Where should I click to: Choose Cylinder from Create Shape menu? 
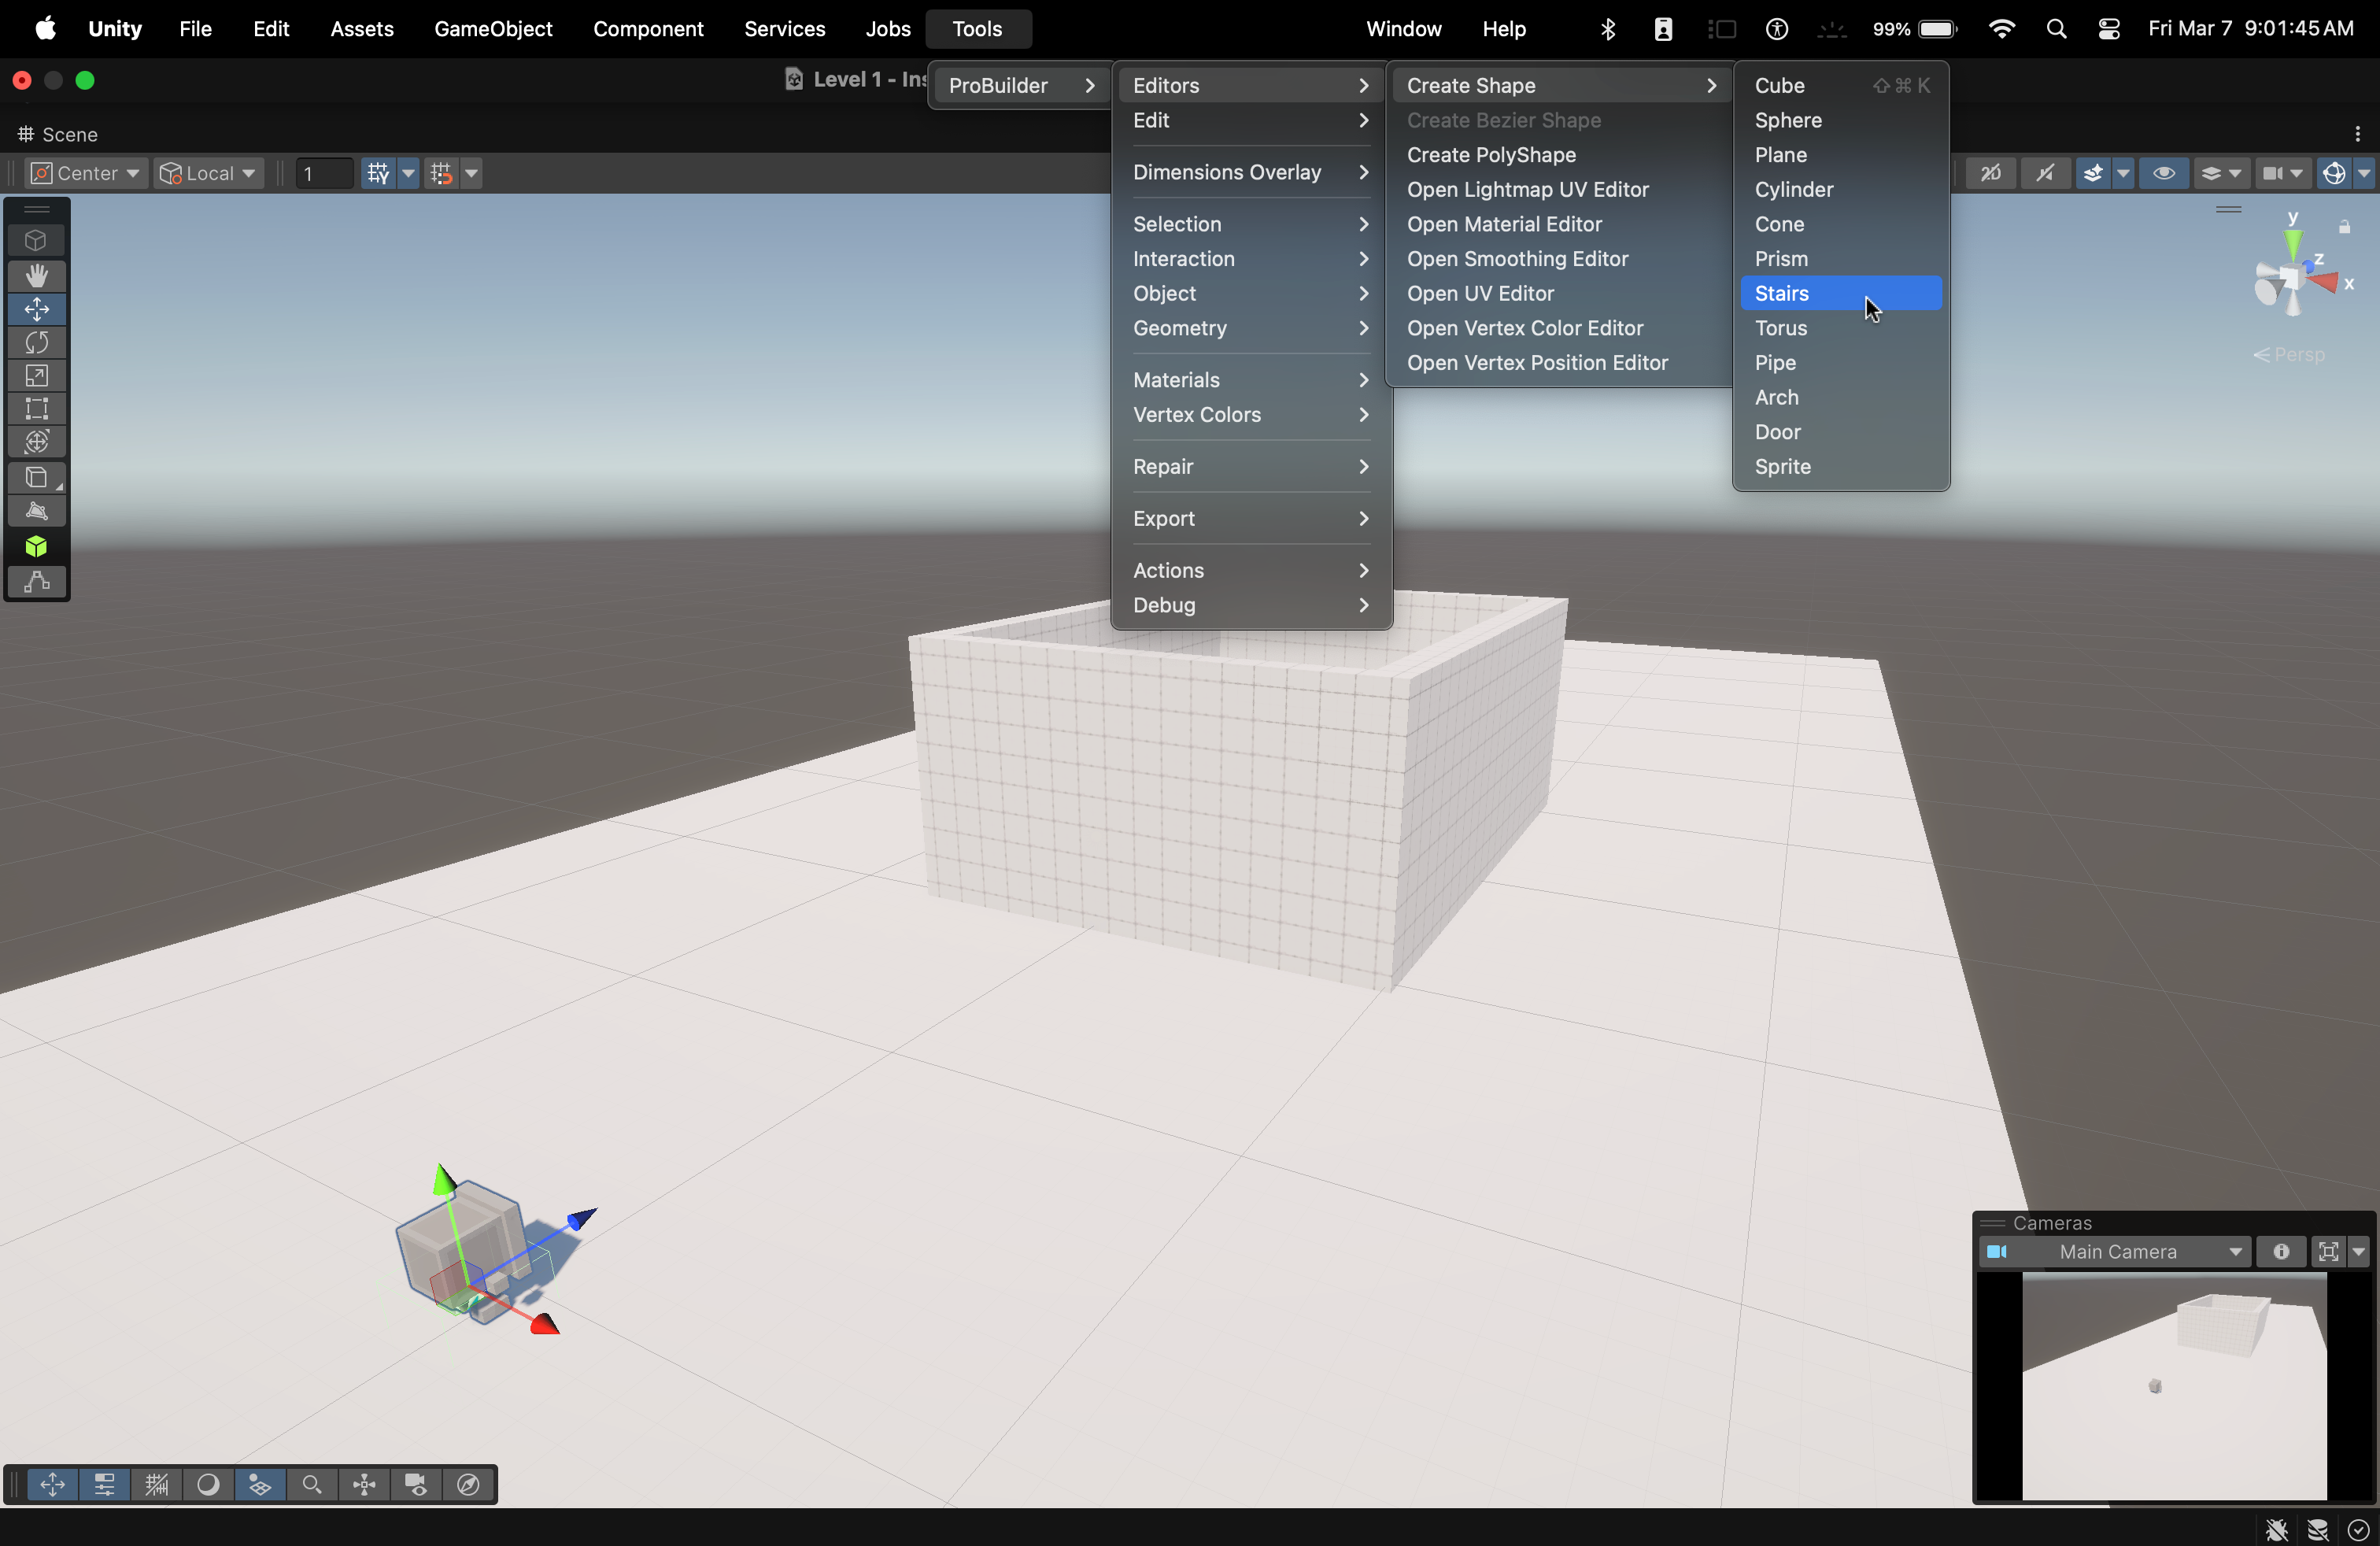click(1841, 189)
